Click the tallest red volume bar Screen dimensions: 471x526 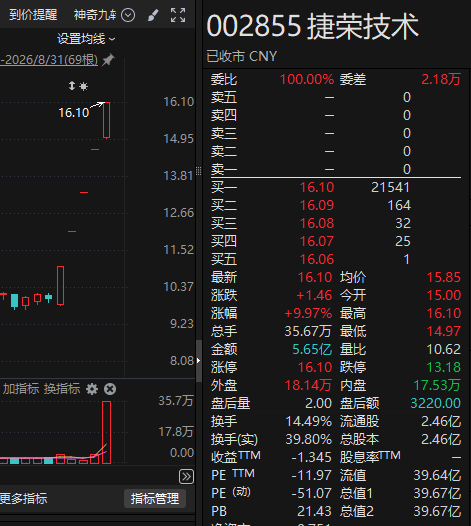(106, 432)
